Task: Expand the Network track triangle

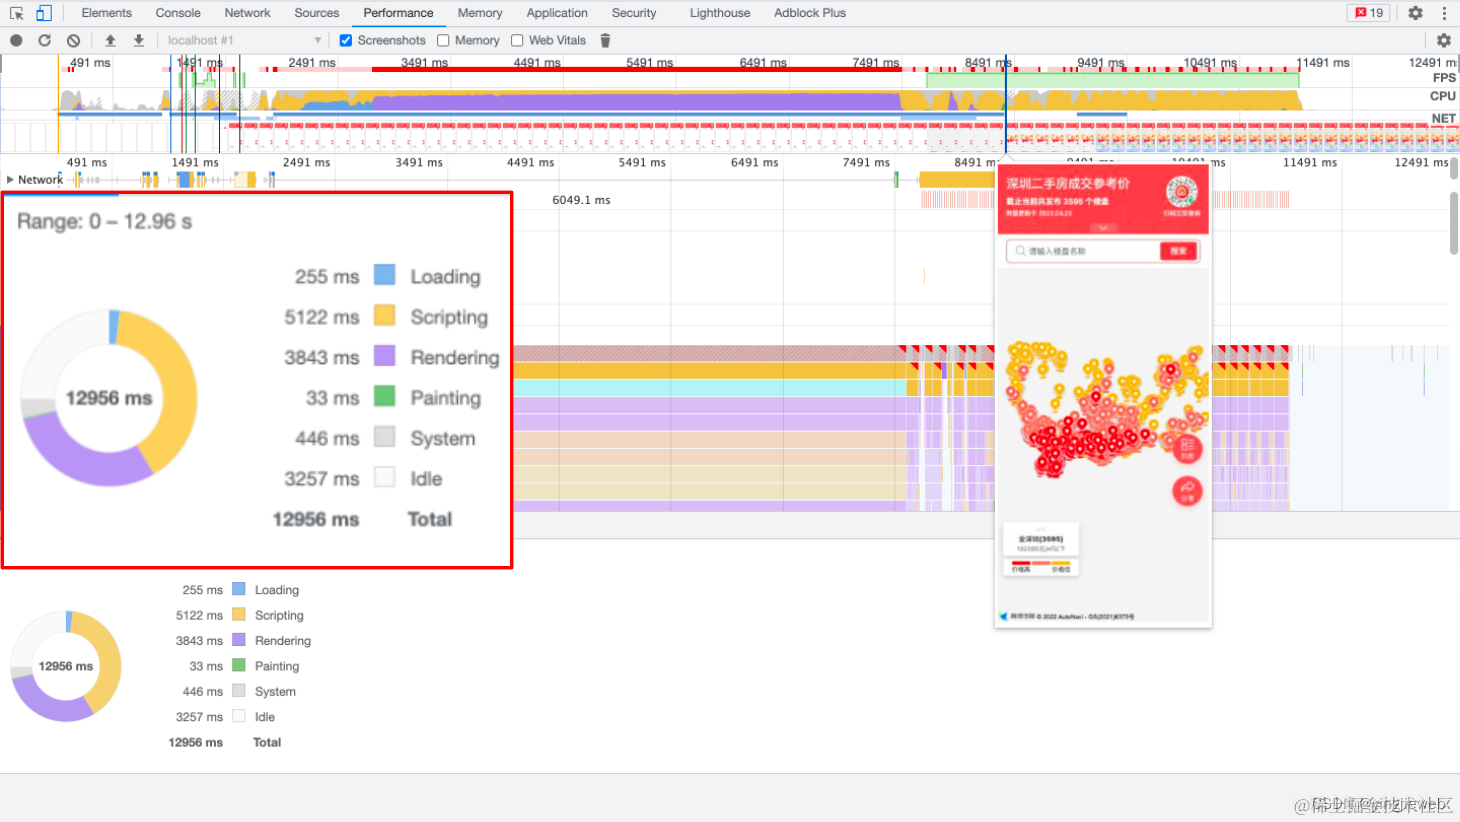Action: 10,180
